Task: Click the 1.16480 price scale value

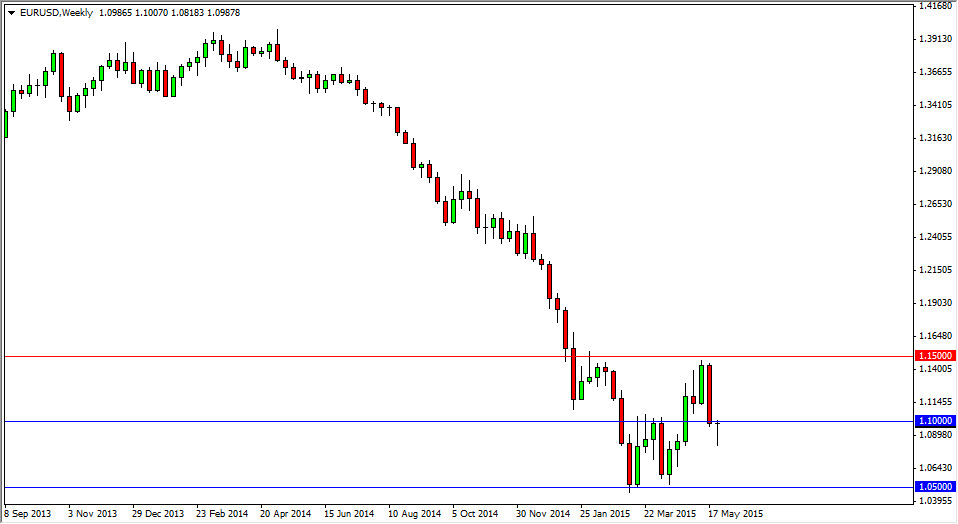Action: pyautogui.click(x=935, y=336)
